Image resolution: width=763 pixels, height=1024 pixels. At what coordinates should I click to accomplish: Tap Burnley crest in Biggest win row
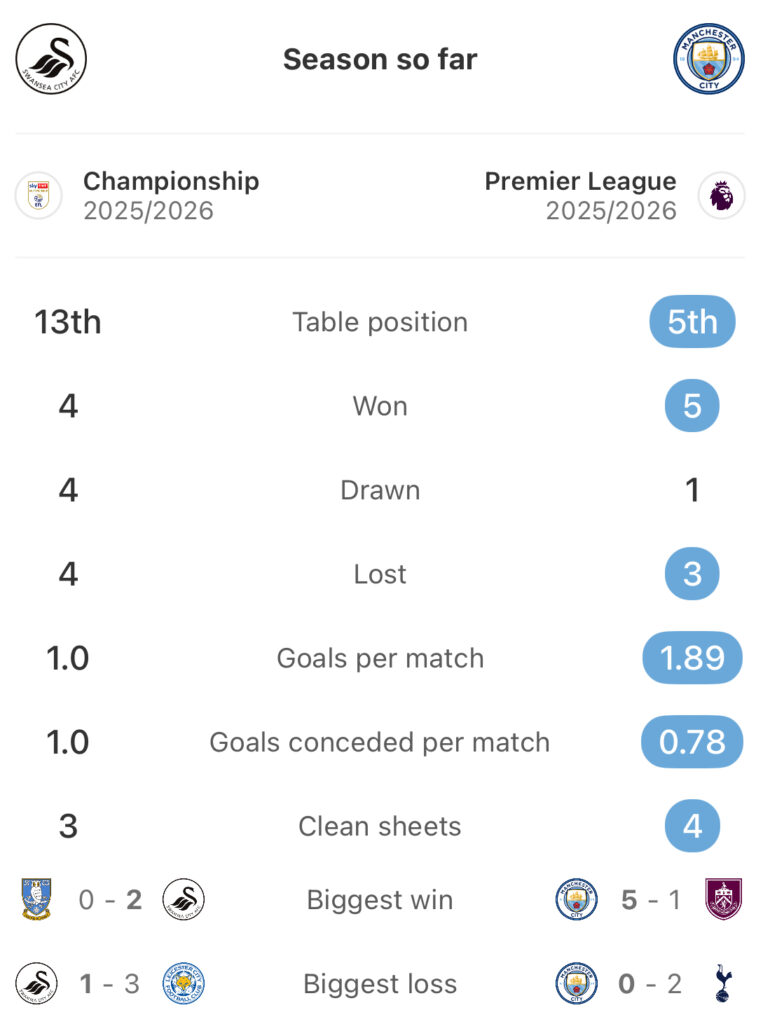723,900
